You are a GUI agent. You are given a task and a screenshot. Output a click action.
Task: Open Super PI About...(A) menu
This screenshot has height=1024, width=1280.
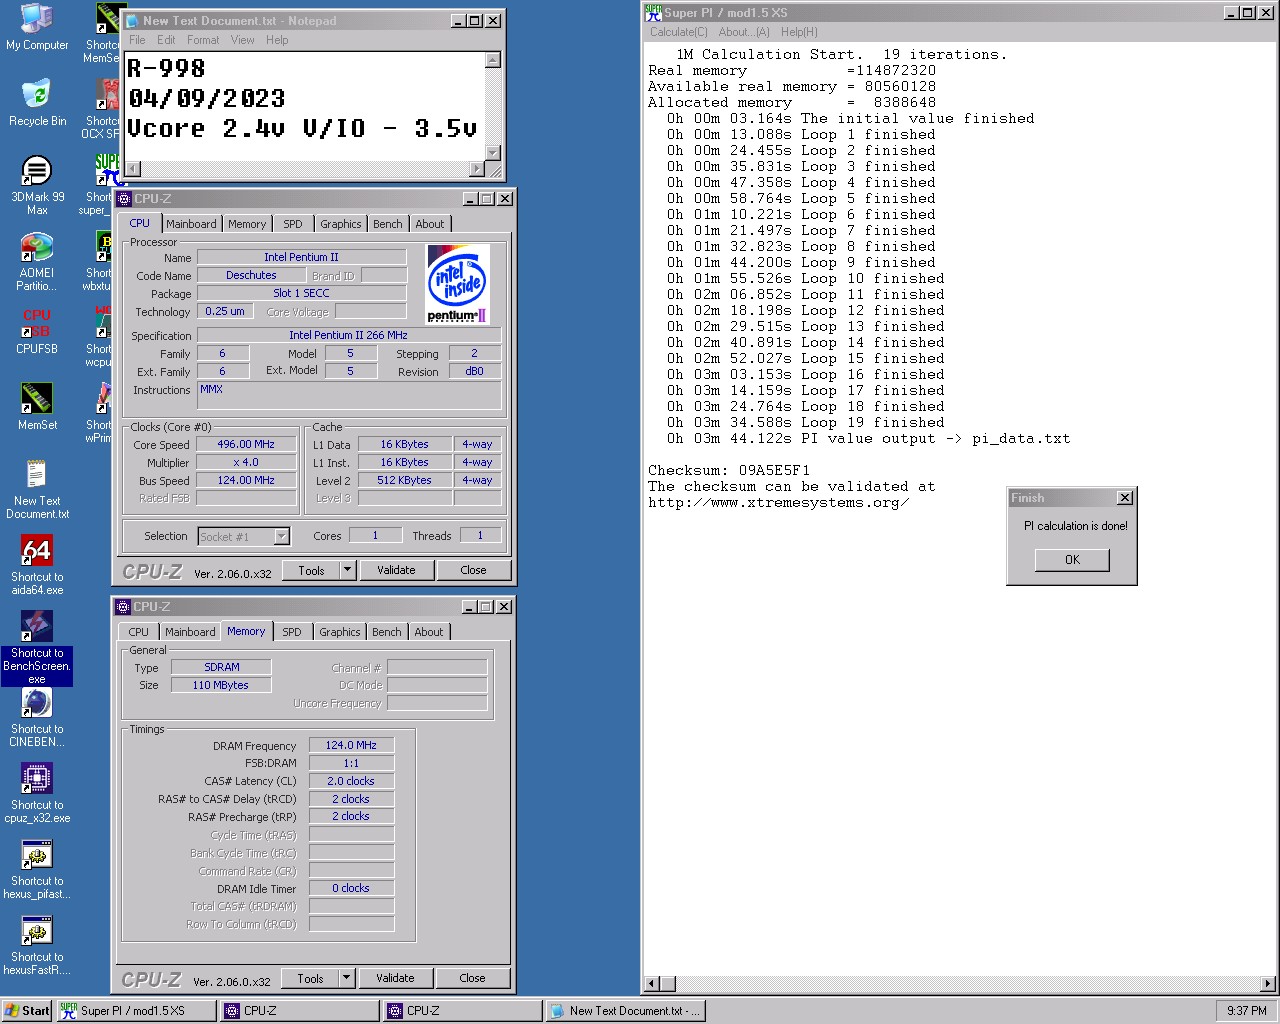(744, 32)
